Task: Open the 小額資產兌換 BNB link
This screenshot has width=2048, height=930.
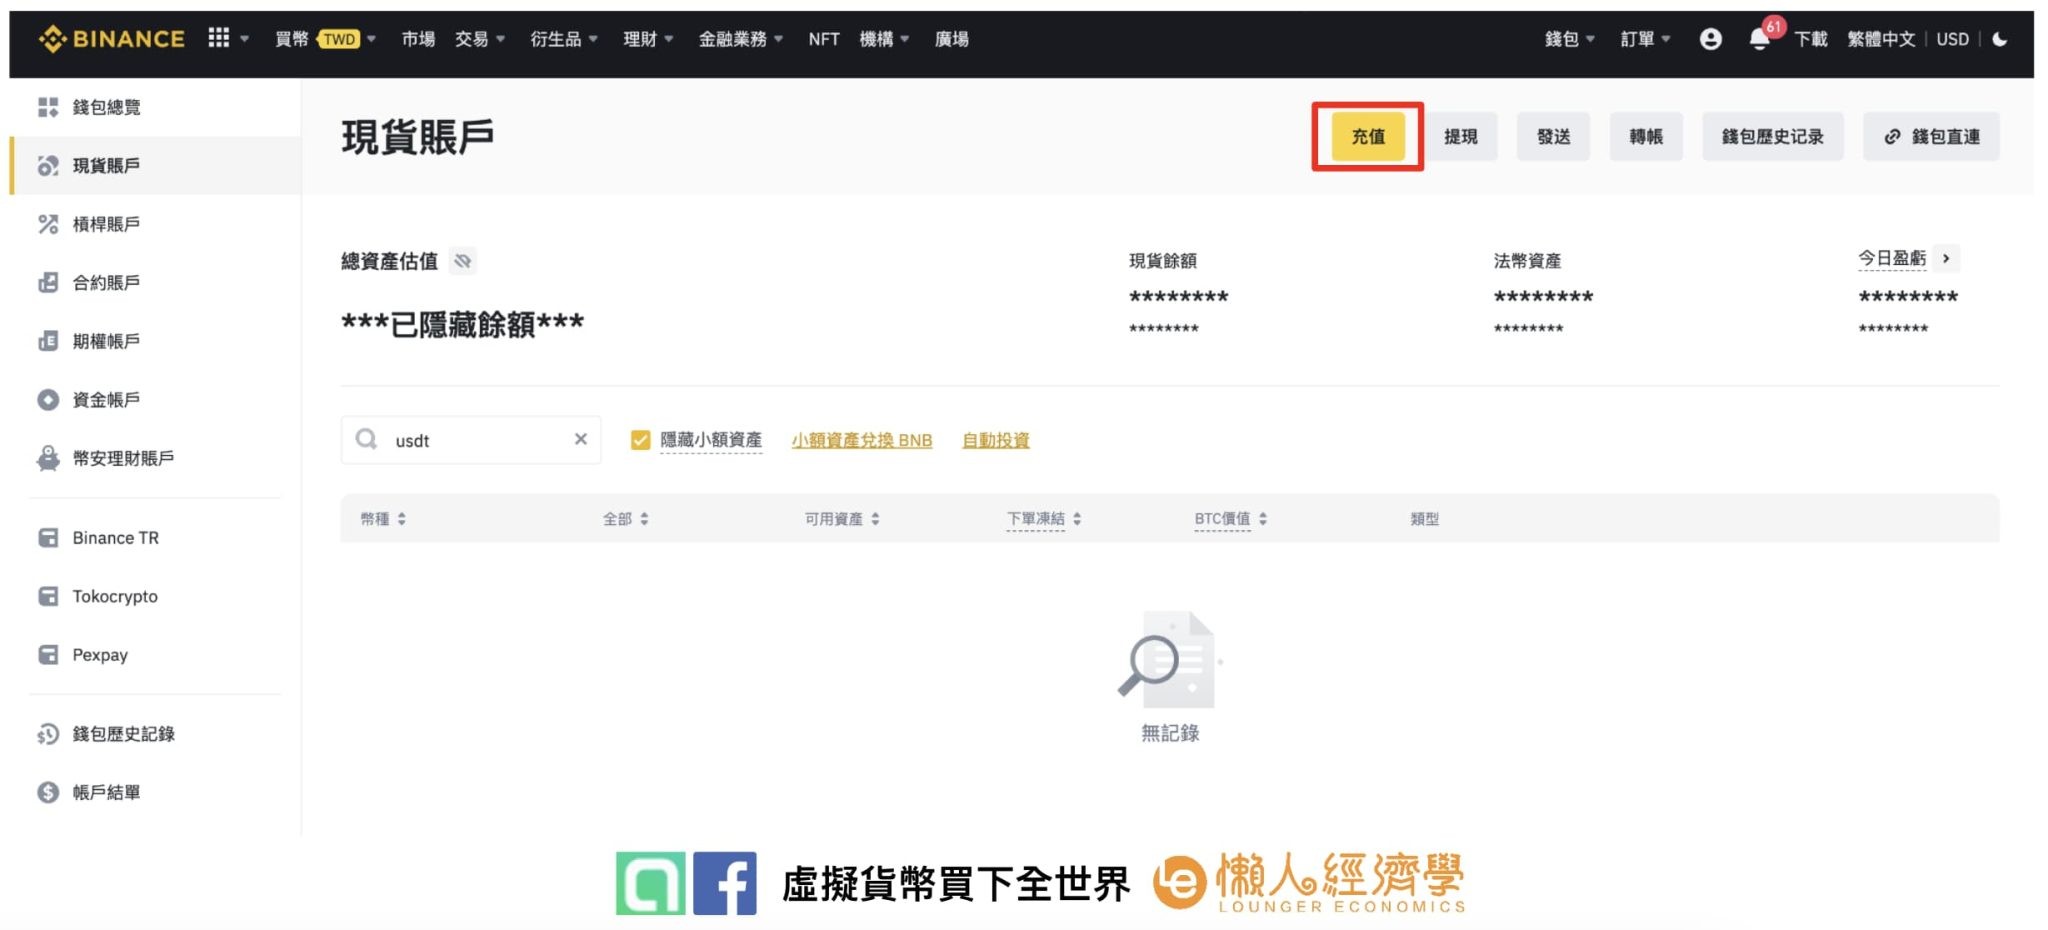Action: click(861, 440)
